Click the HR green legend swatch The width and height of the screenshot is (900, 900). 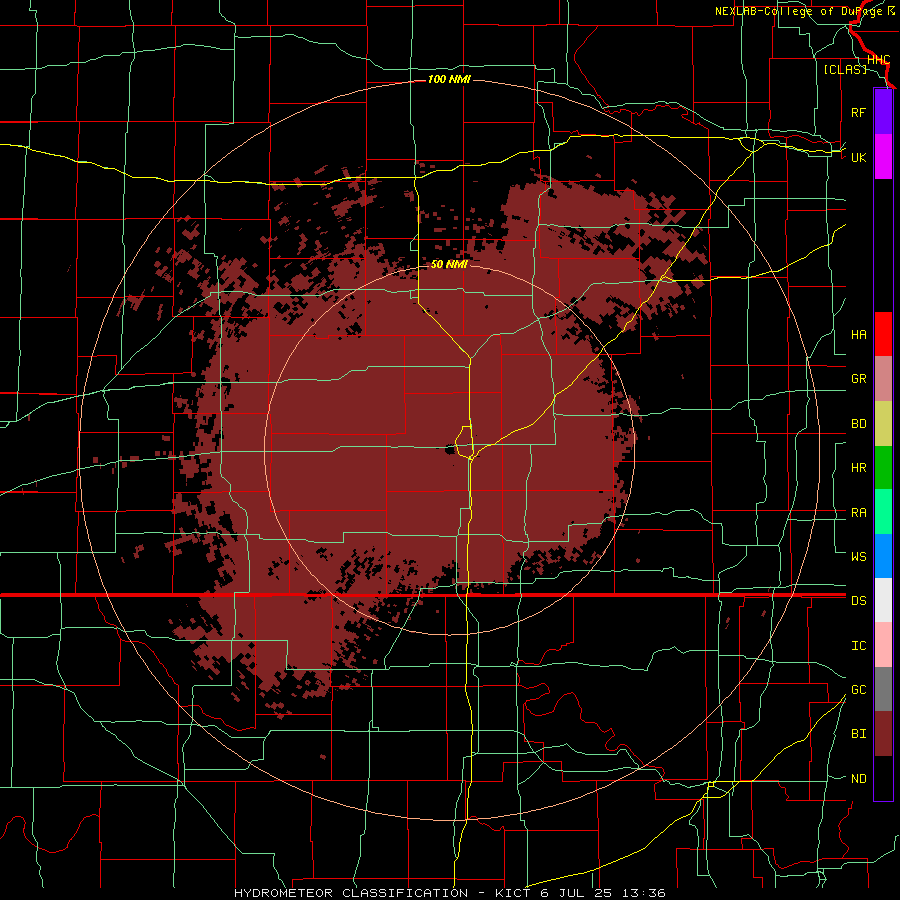[x=883, y=468]
